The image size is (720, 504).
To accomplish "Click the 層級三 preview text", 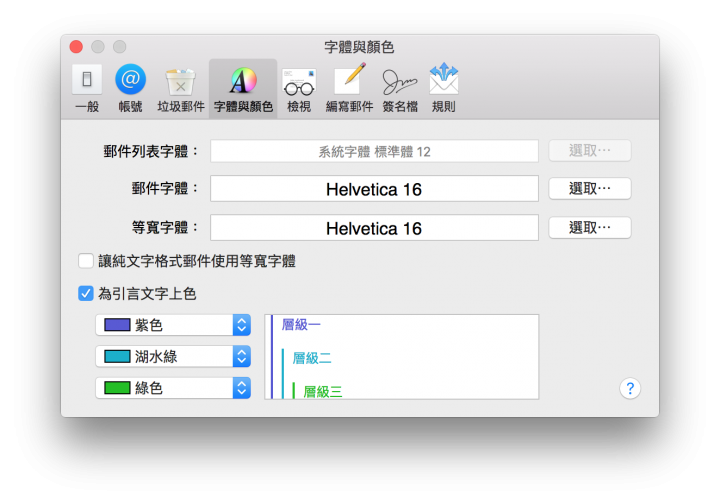I will click(323, 392).
